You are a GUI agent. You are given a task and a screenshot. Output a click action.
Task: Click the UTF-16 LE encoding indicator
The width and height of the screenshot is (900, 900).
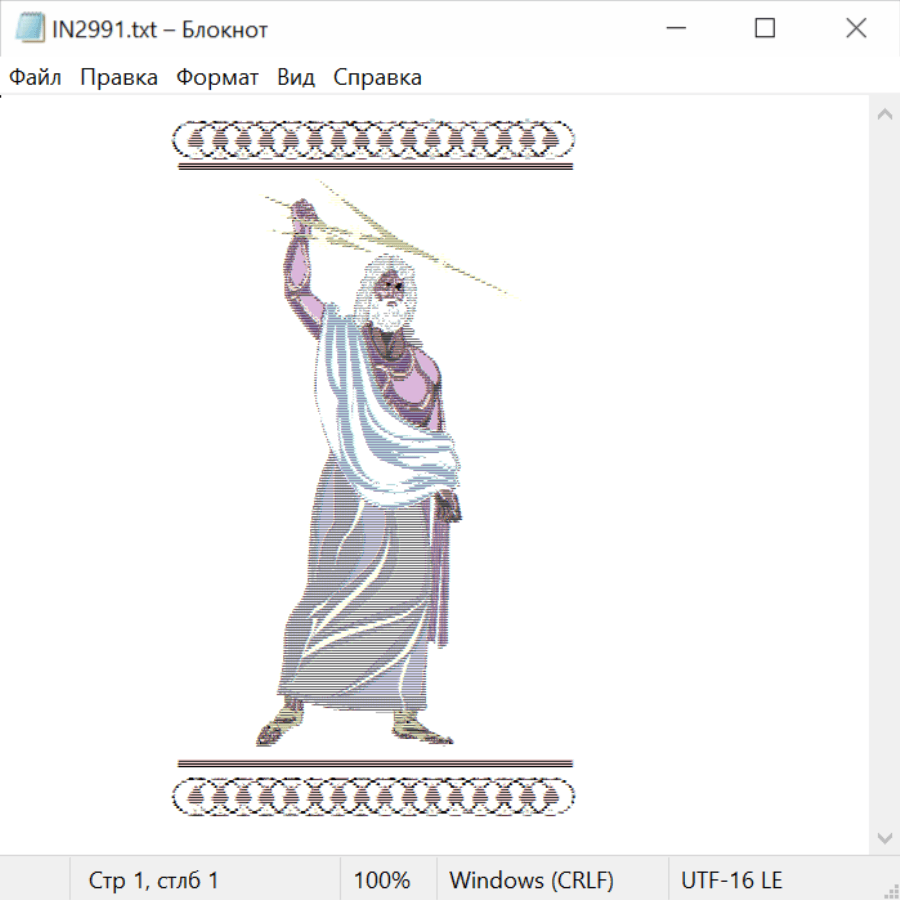coord(732,880)
